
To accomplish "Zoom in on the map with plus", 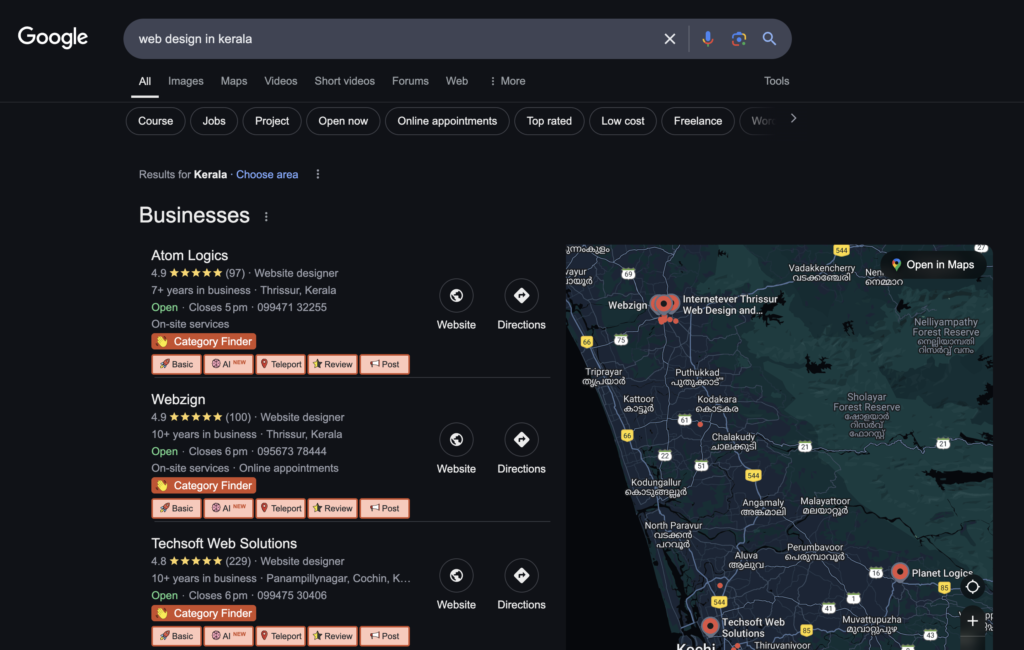I will coord(972,621).
